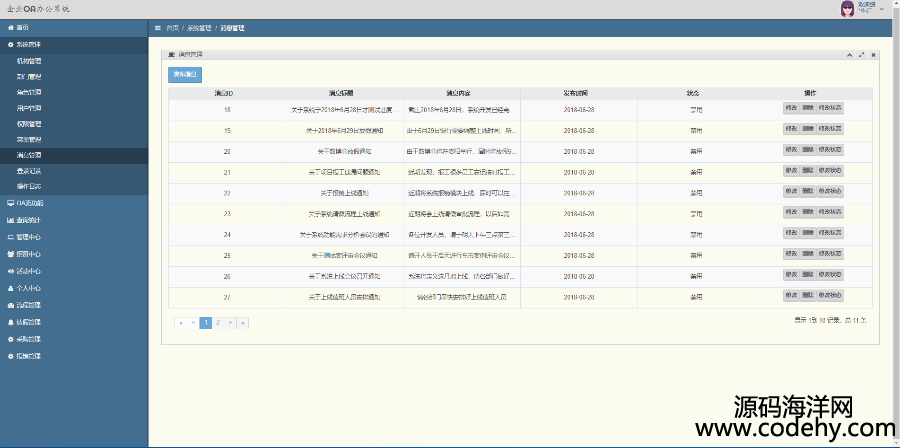Viewport: 900px width, 448px height.
Task: Go to first page with « button
Action: click(181, 323)
